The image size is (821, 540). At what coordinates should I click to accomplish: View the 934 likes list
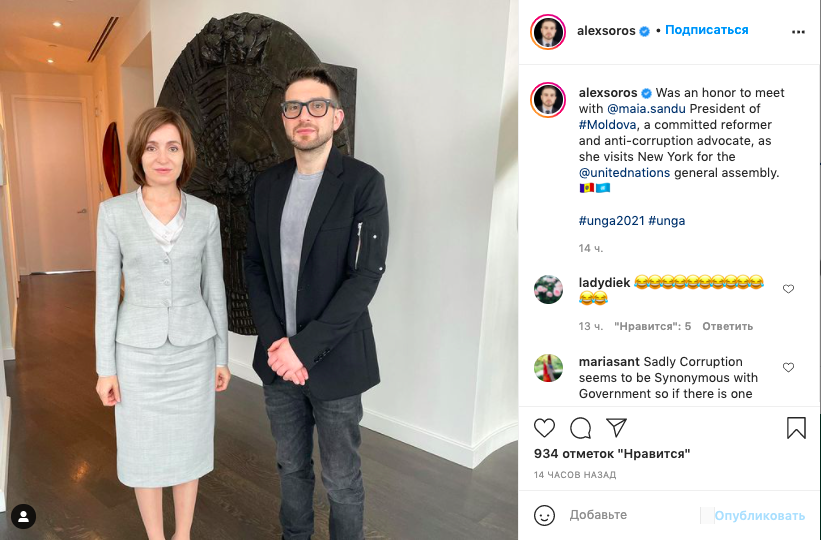tap(612, 454)
